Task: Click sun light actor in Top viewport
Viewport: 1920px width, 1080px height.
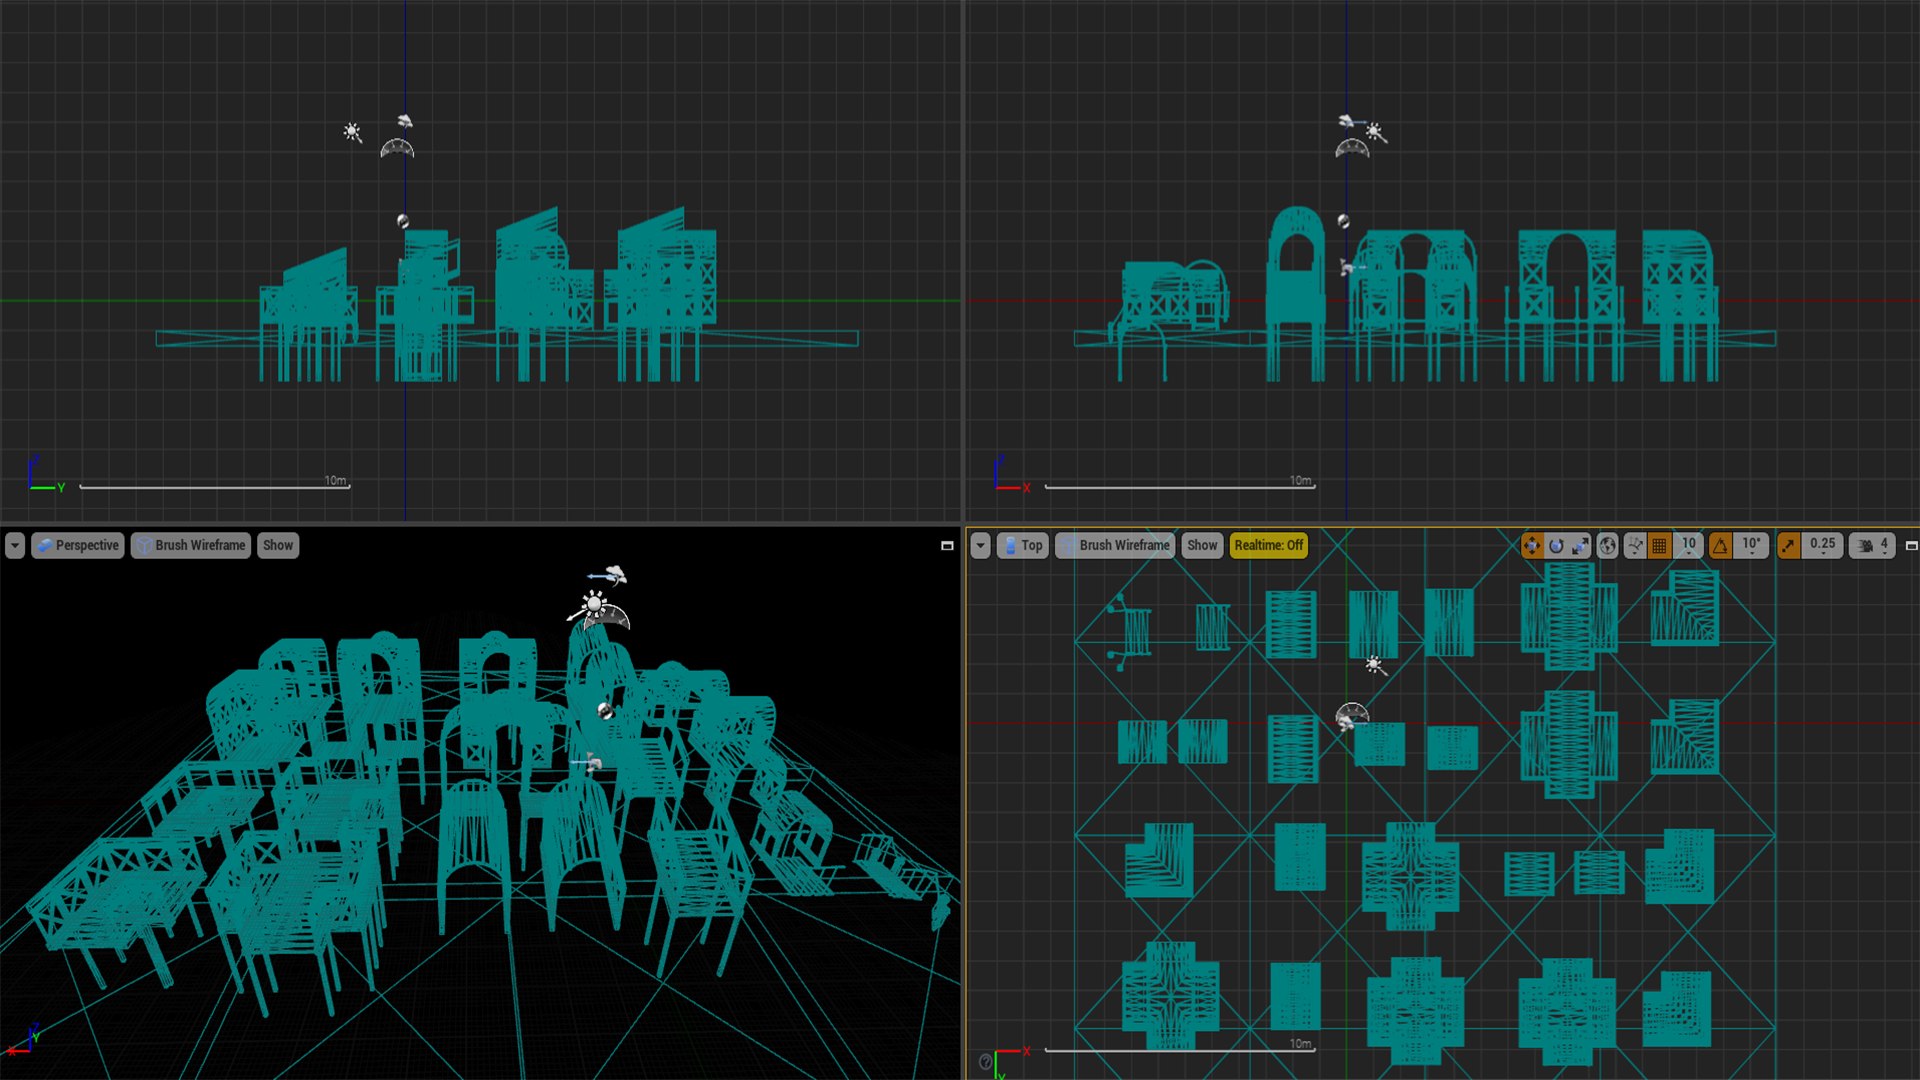Action: pyautogui.click(x=1375, y=665)
